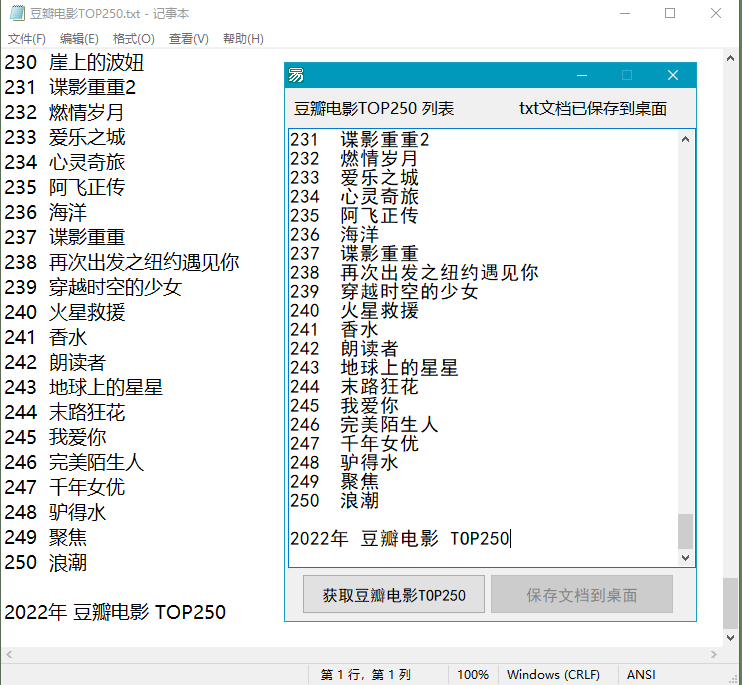742x685 pixels.
Task: Click popup list row 243 地球上的星星
Action: [374, 368]
